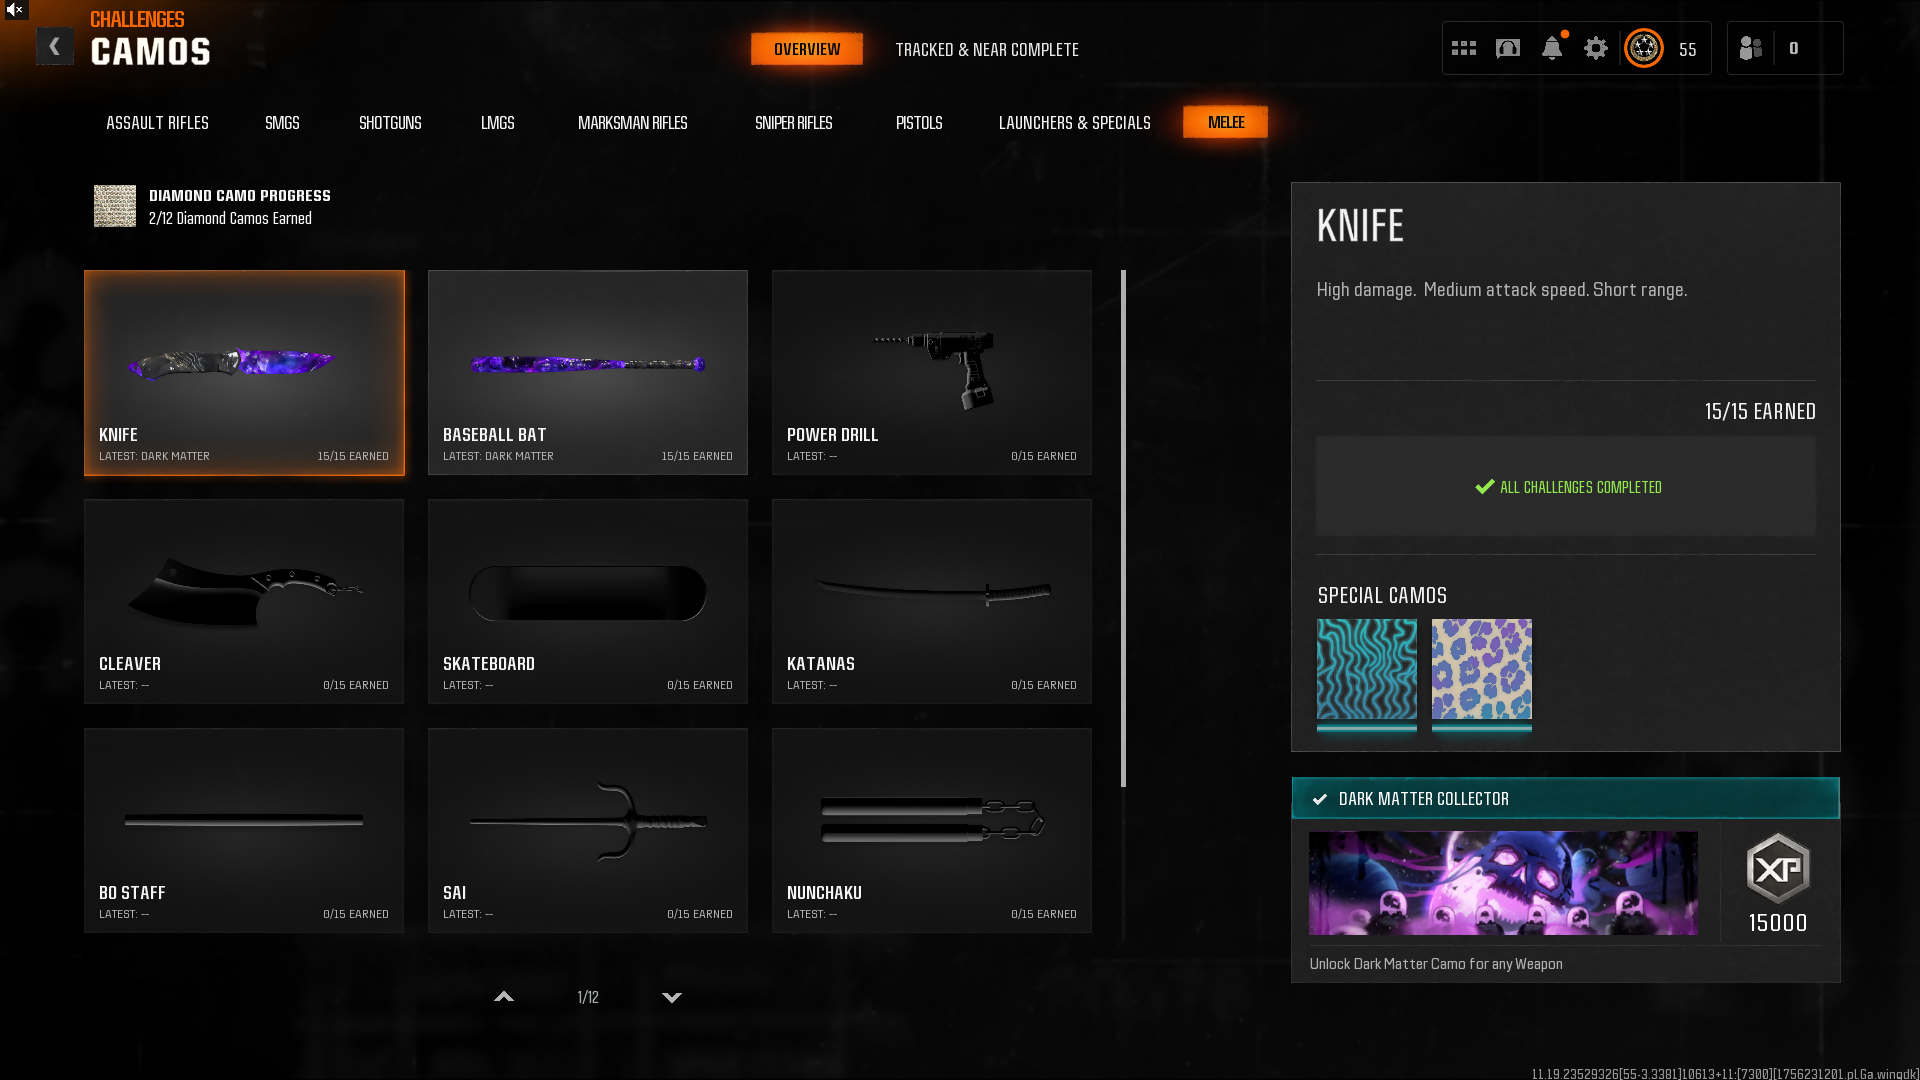Switch to Assault Rifles tab

[x=157, y=122]
